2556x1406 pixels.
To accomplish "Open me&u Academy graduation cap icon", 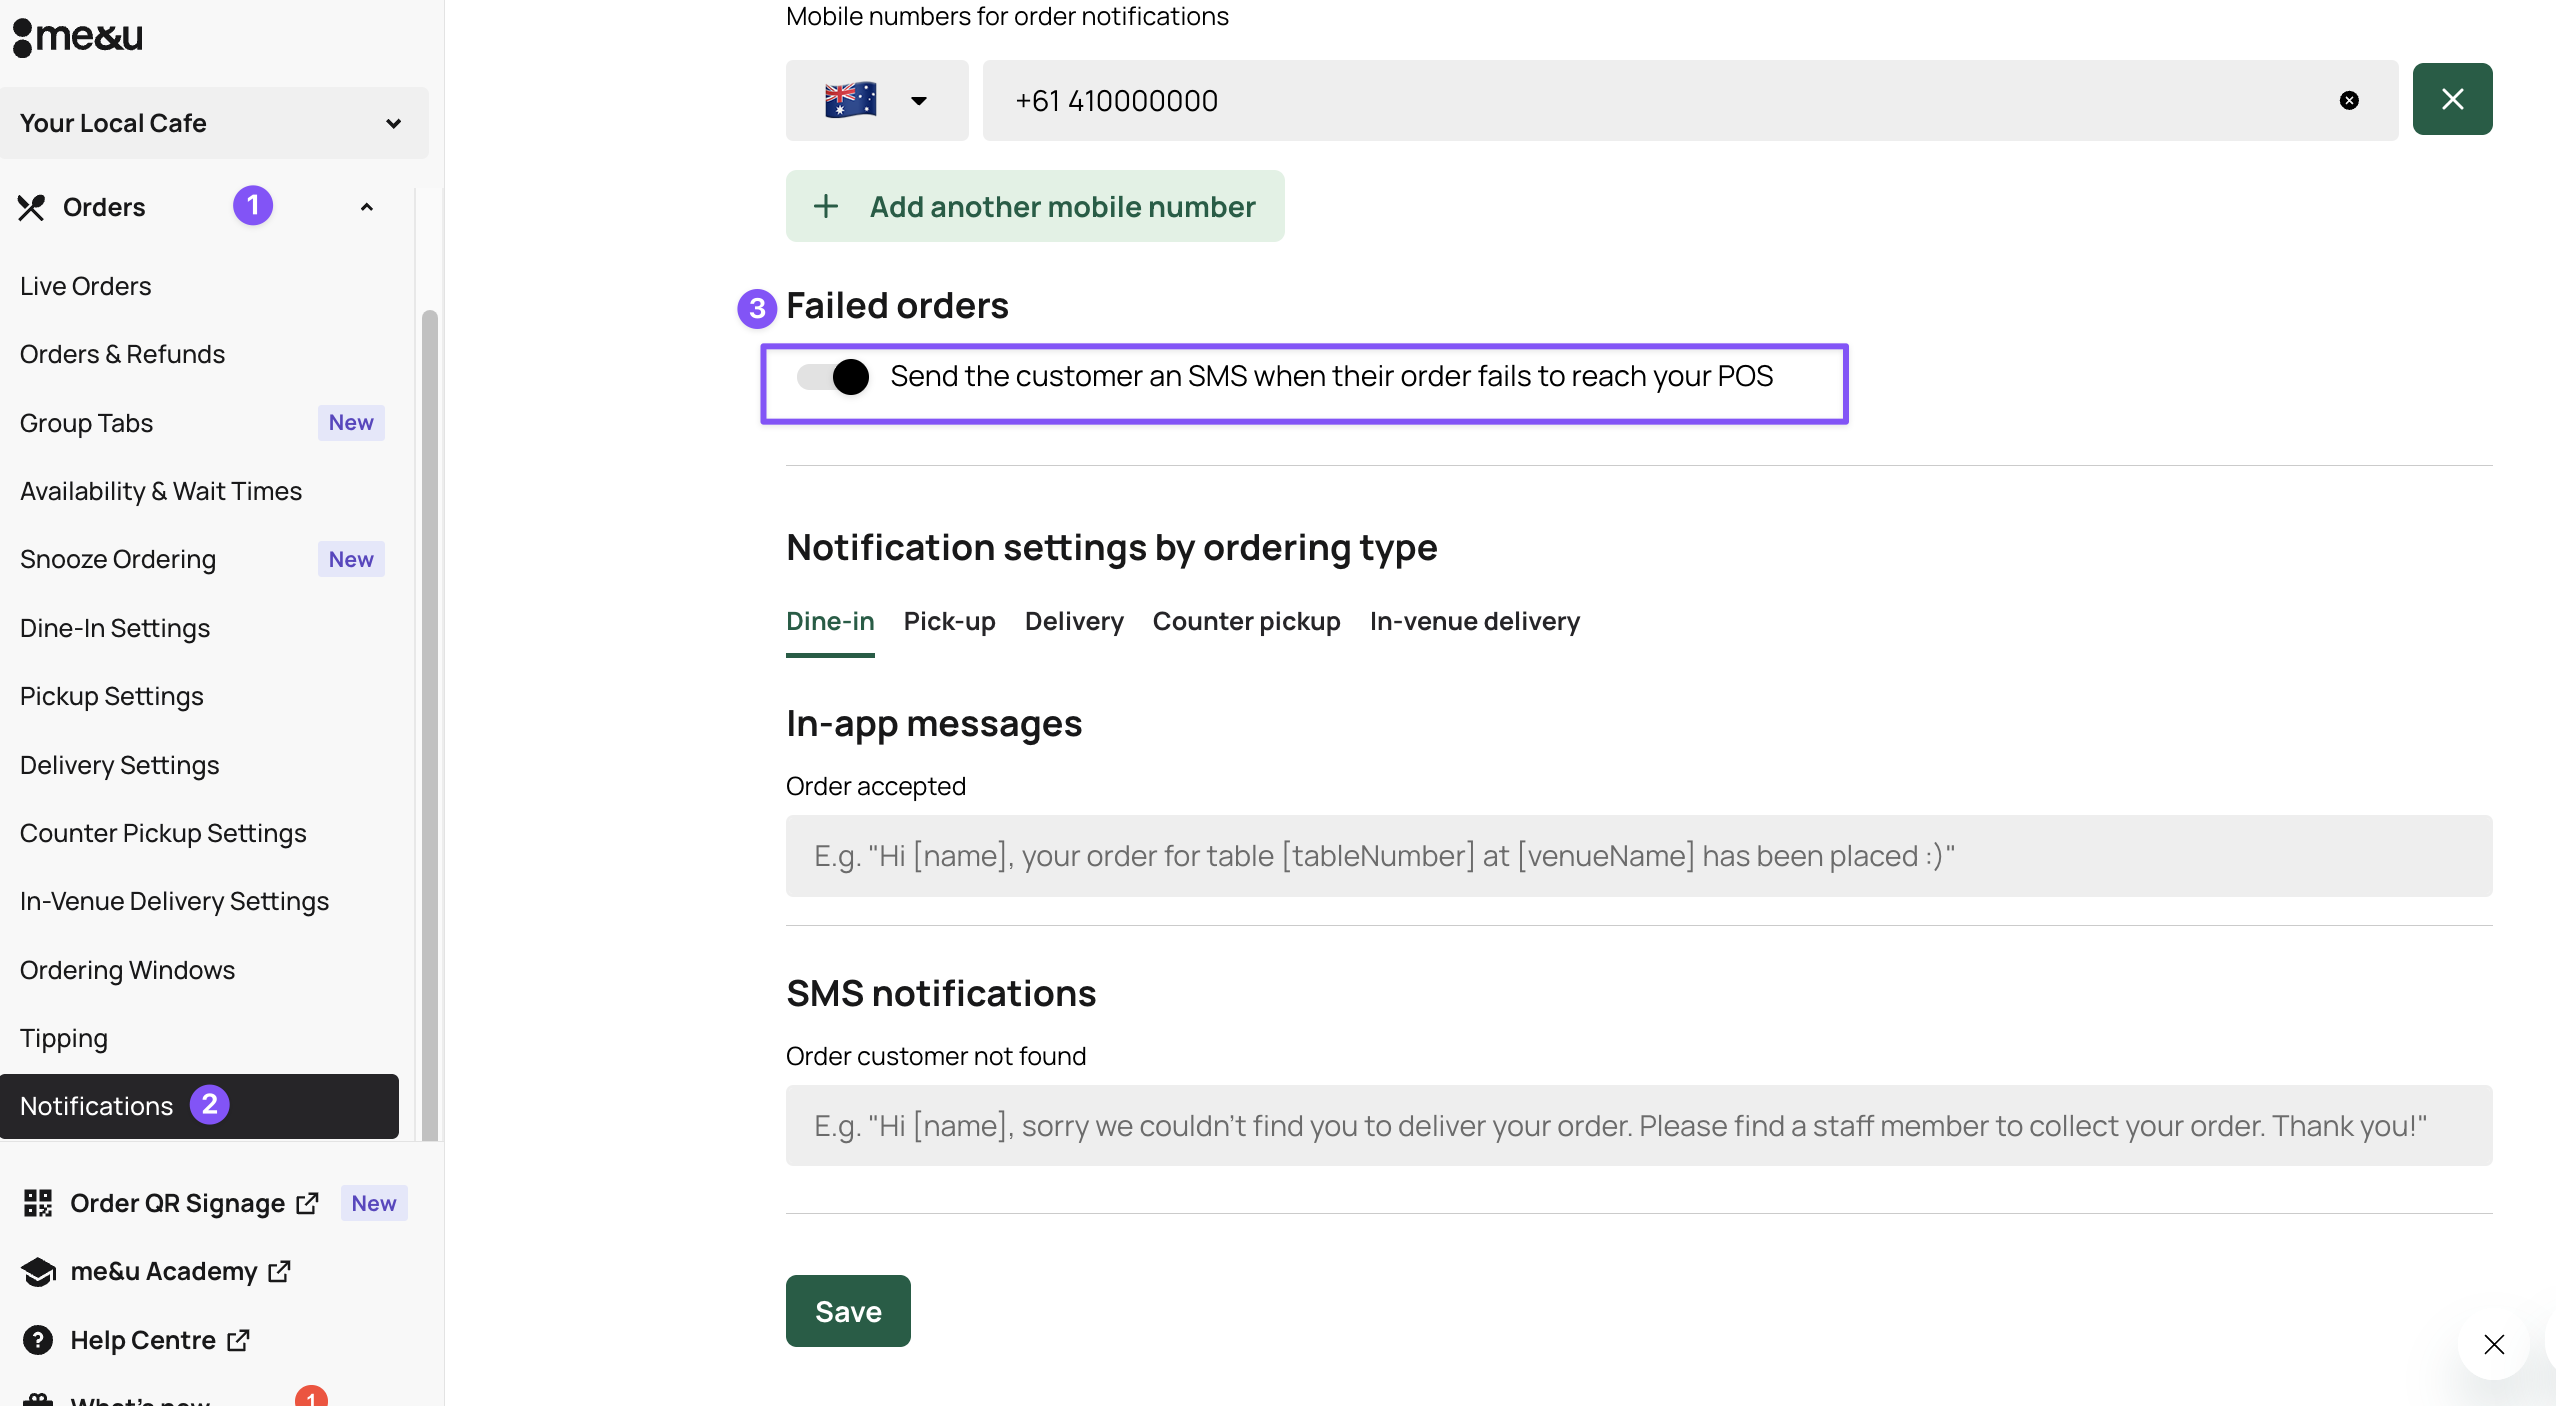I will click(38, 1272).
